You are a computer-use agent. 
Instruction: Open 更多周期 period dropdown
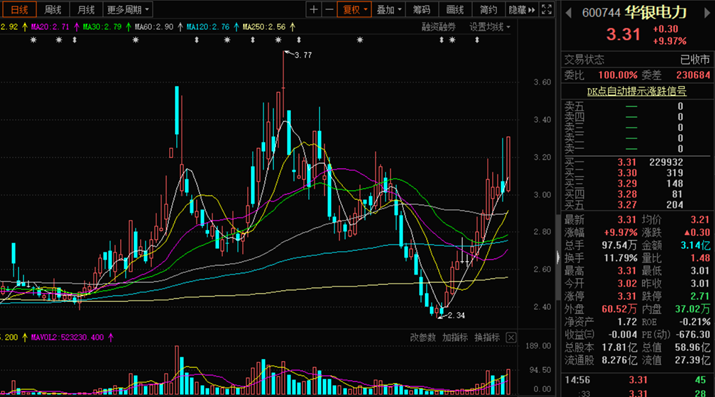coord(128,10)
